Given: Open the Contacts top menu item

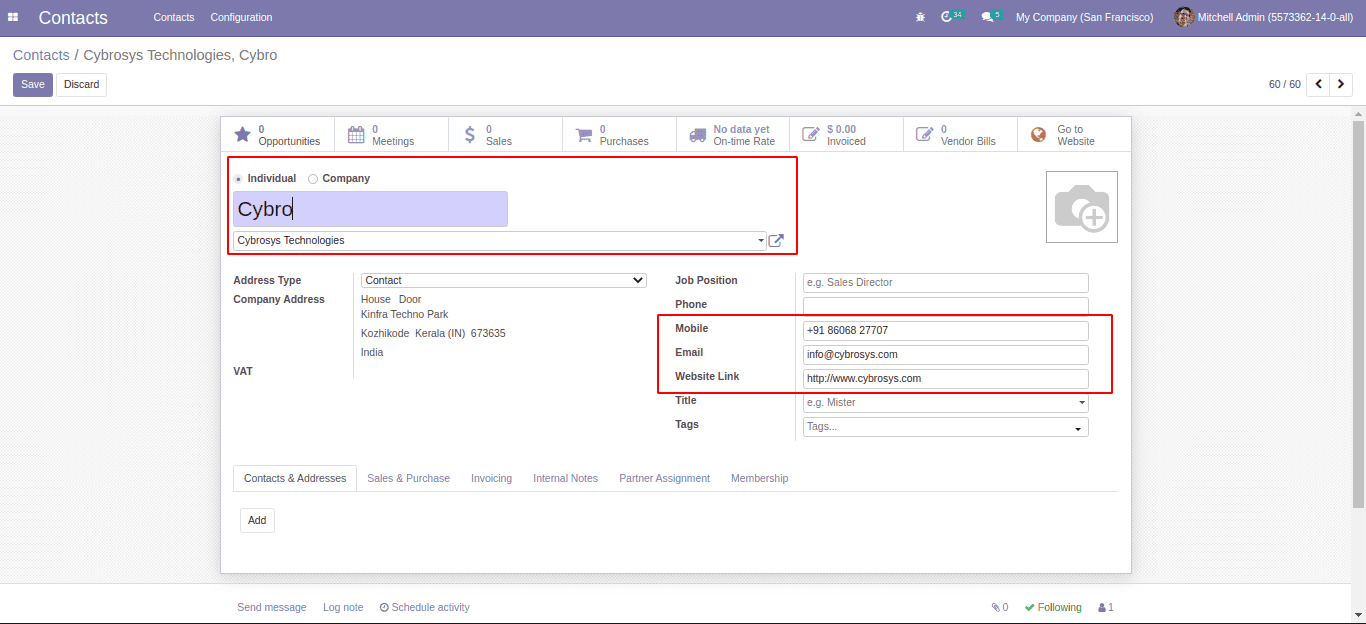Looking at the screenshot, I should tap(174, 17).
